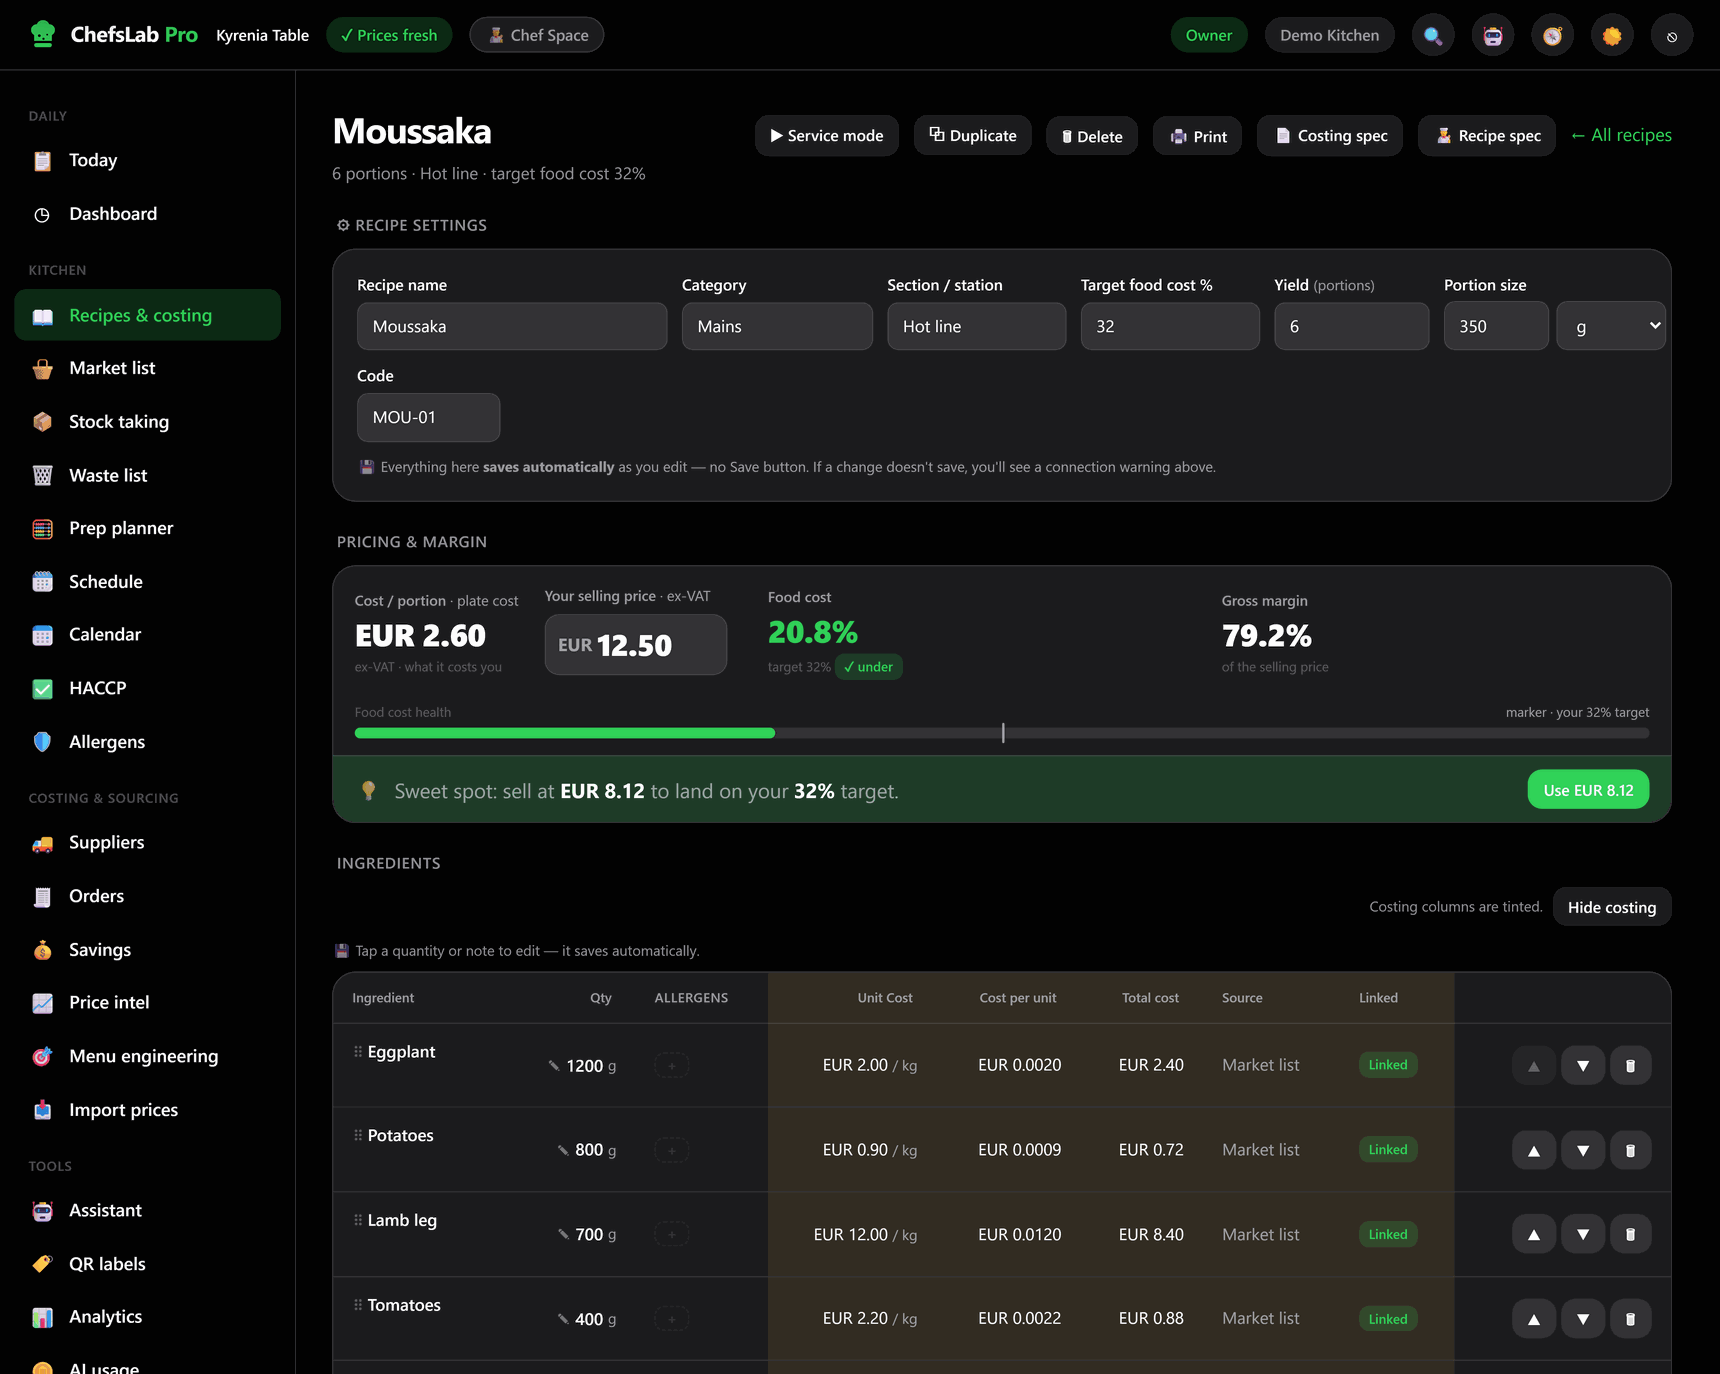Viewport: 1720px width, 1374px height.
Task: Click the 32% target marker on bar
Action: [1003, 733]
